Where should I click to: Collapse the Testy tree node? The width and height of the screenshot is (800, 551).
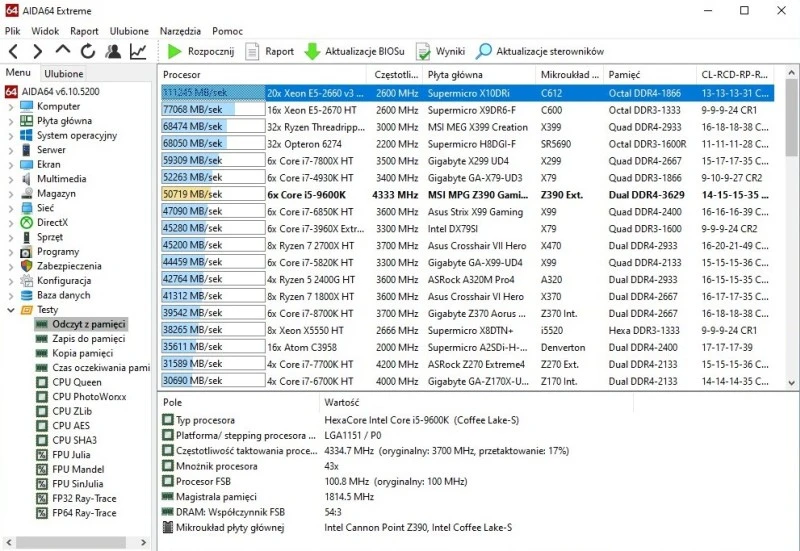pyautogui.click(x=11, y=310)
